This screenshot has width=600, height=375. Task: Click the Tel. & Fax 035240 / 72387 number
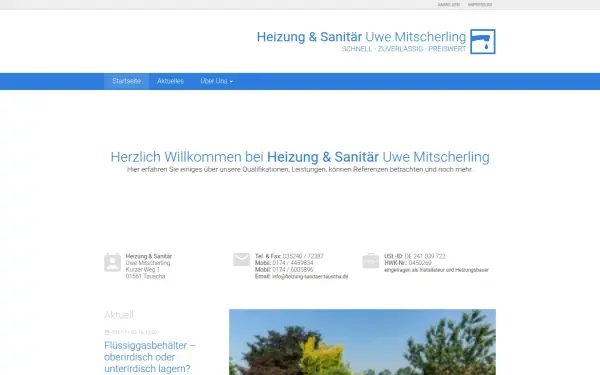(289, 256)
